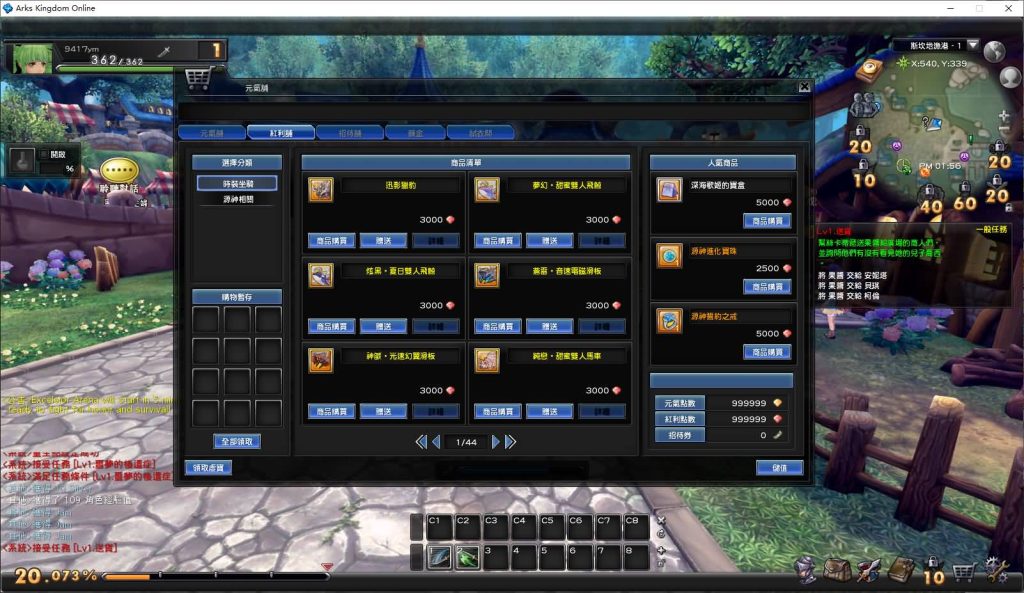The image size is (1024, 593).
Task: Click the 迅影獵豹 mount item icon
Action: pos(320,189)
